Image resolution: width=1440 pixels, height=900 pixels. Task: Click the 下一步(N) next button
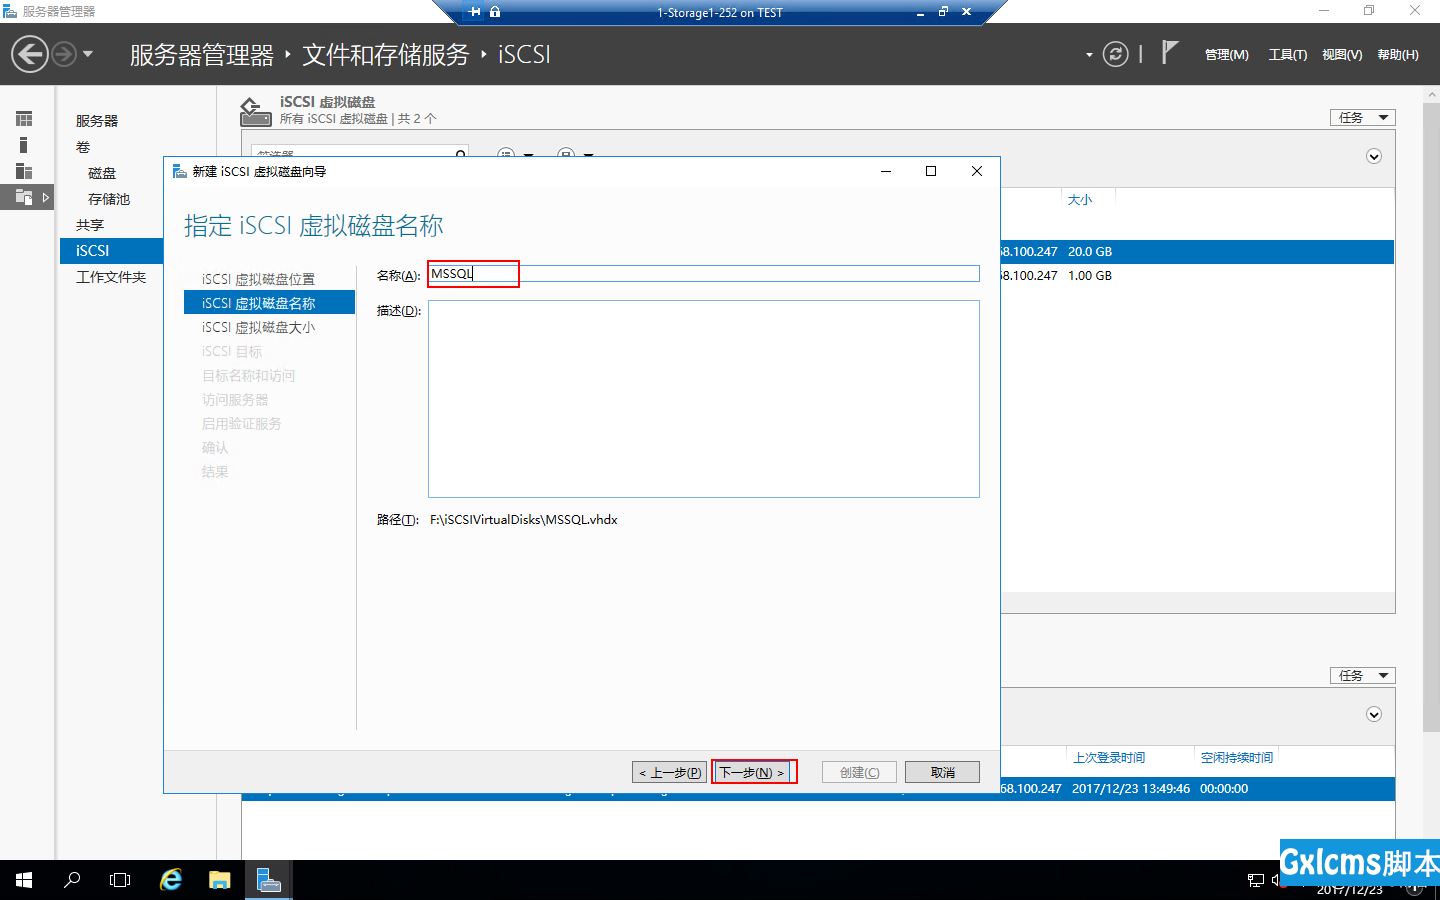coord(752,773)
